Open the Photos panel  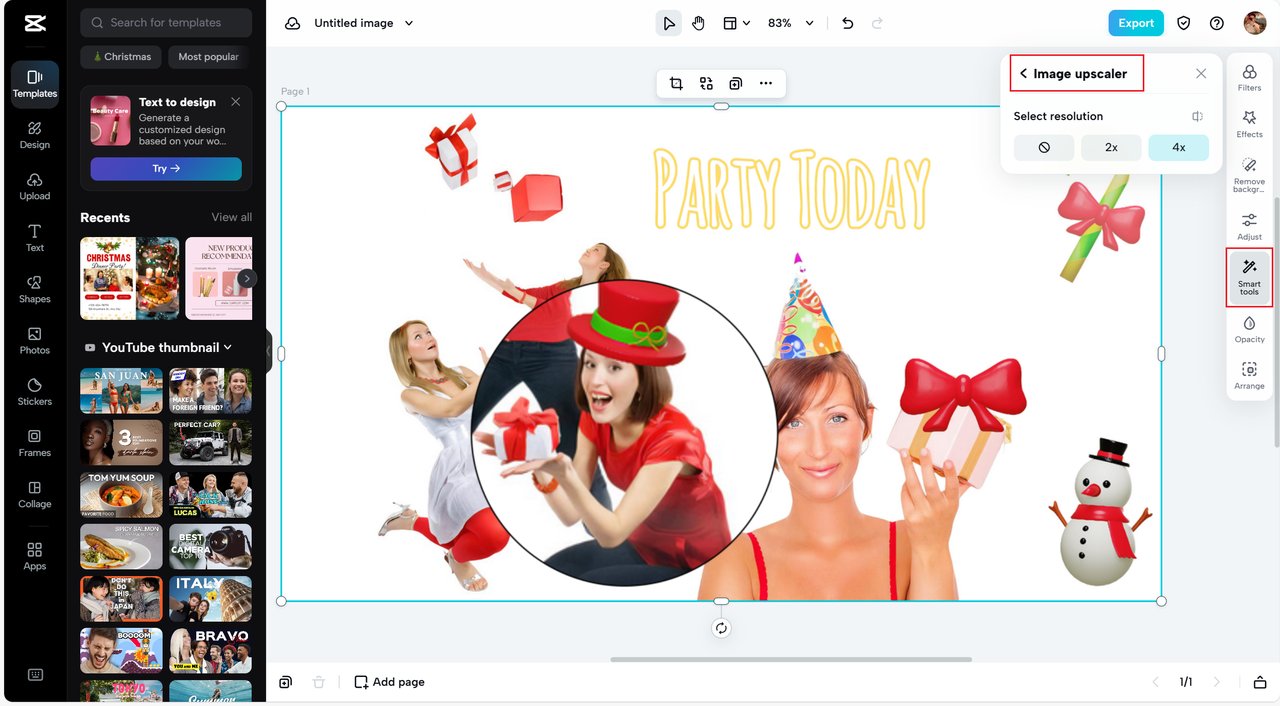[x=35, y=340]
